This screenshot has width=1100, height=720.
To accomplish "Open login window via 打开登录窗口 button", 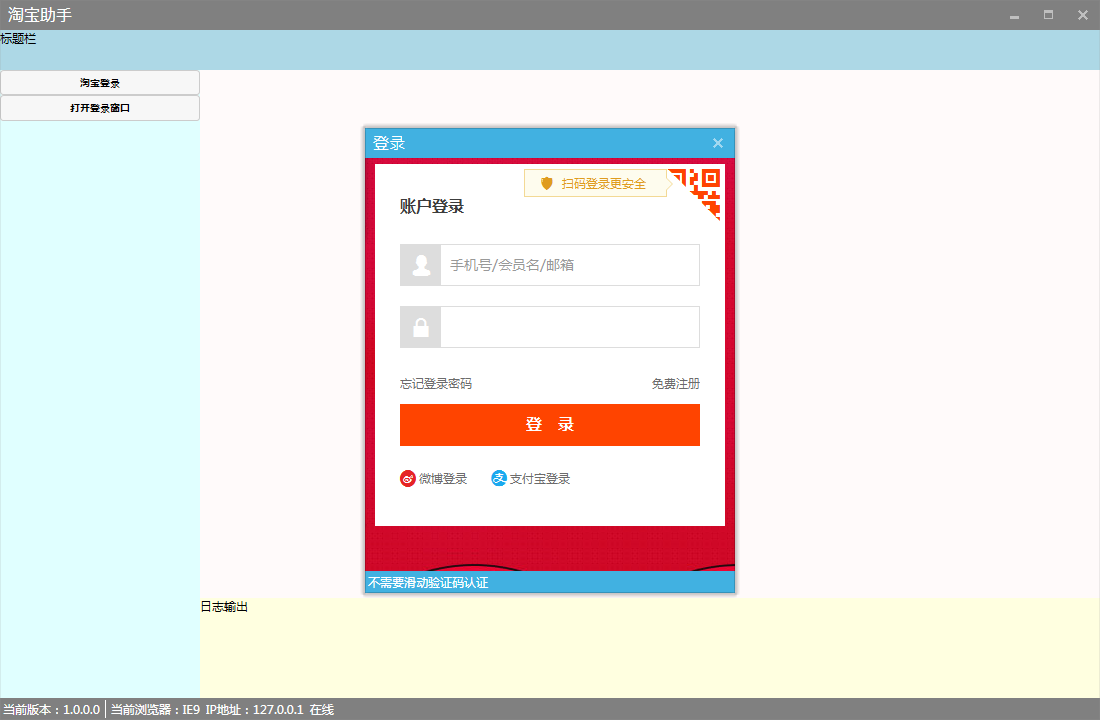I will click(x=100, y=108).
